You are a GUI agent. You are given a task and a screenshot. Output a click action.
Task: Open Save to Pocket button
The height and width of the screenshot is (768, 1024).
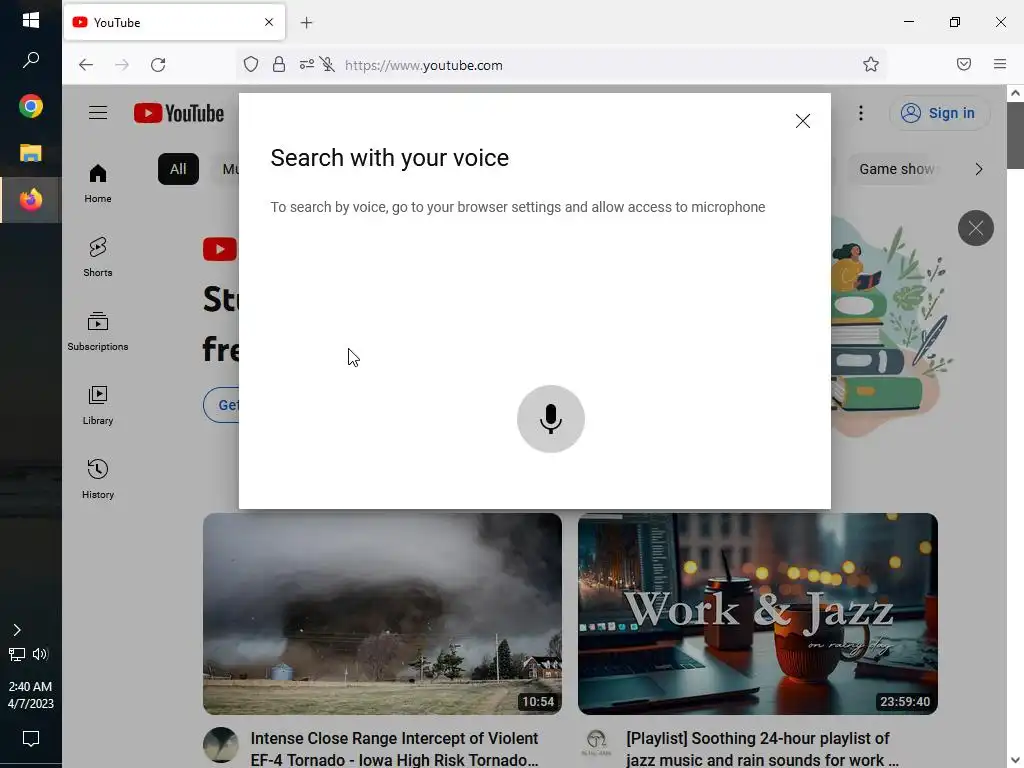(x=964, y=65)
